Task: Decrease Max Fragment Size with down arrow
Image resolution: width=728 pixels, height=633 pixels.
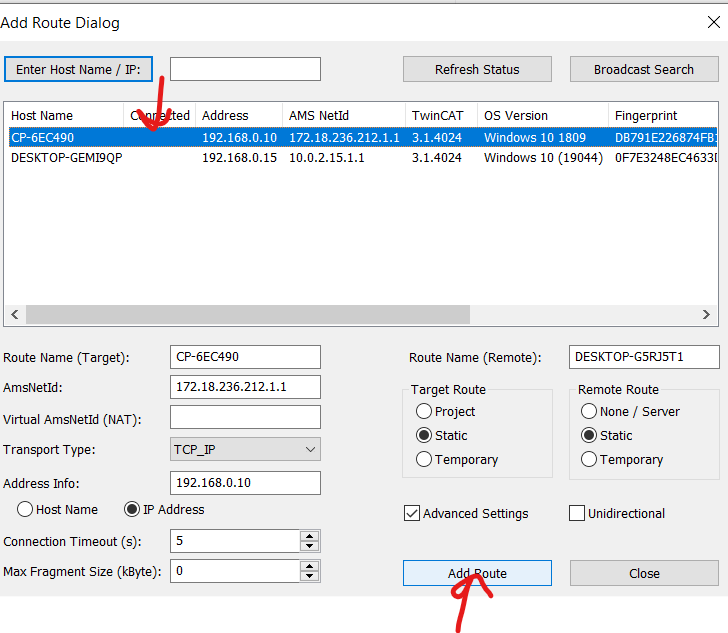Action: [310, 577]
